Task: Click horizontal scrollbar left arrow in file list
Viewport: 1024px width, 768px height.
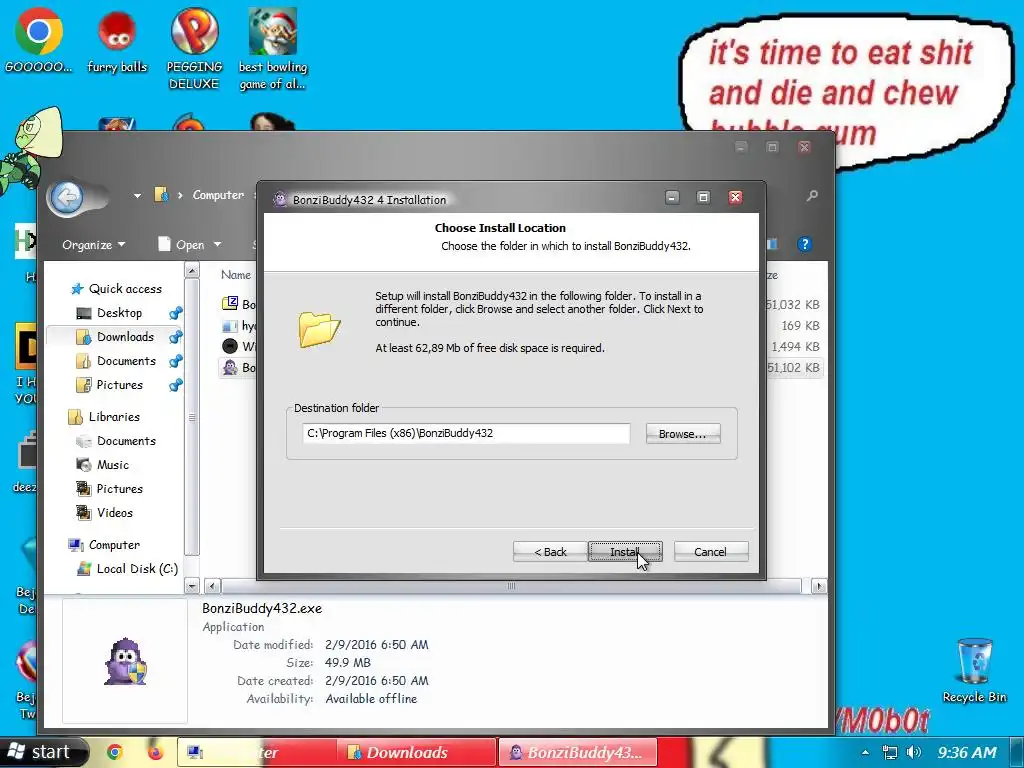Action: [212, 586]
